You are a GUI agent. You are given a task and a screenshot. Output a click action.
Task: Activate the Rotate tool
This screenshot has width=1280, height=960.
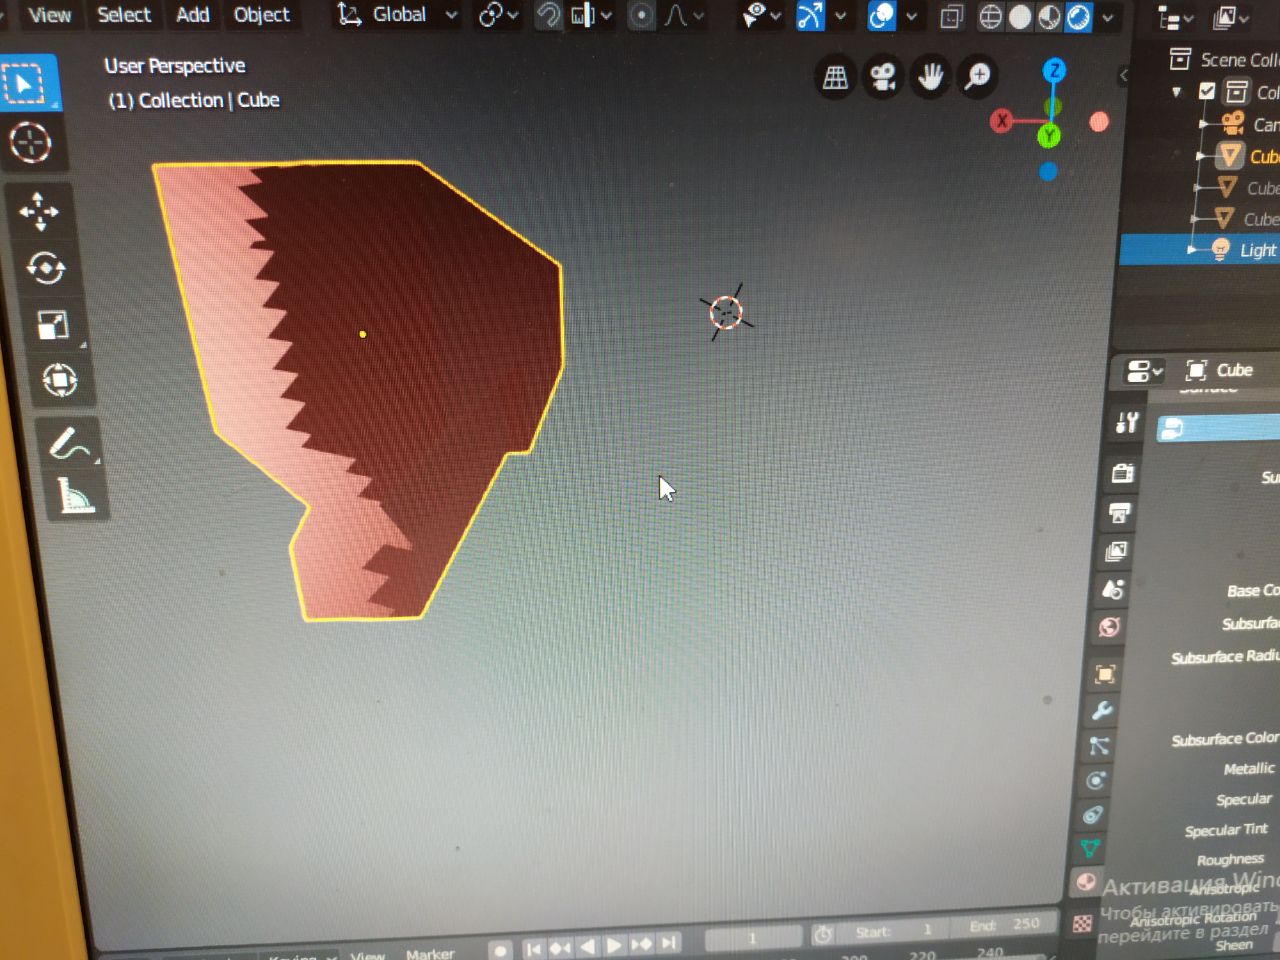pos(46,268)
